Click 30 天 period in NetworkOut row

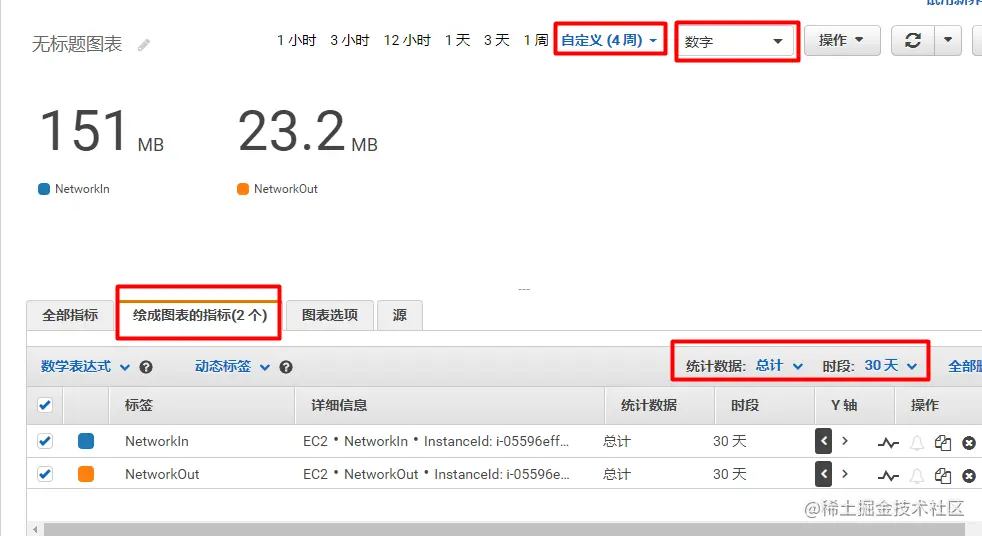[x=730, y=474]
